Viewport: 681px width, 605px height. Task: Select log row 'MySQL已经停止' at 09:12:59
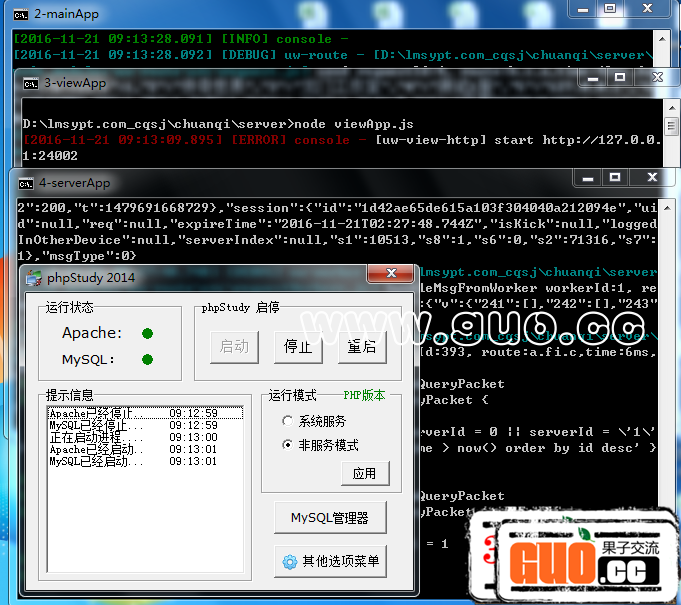(x=145, y=425)
